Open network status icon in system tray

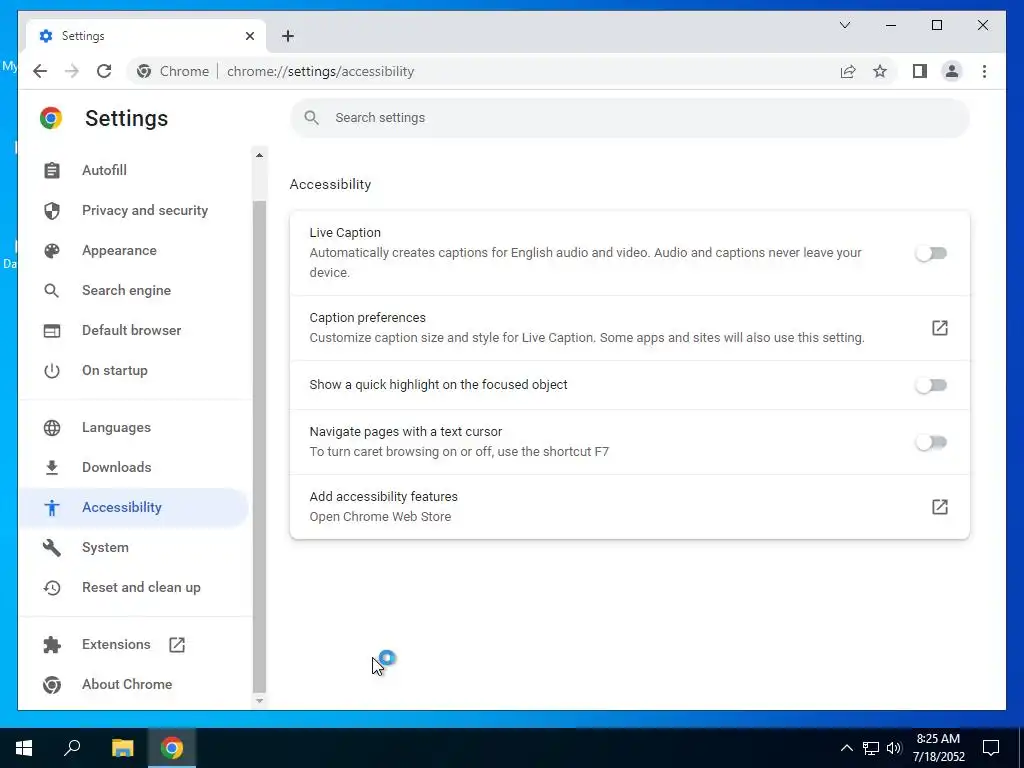[871, 748]
